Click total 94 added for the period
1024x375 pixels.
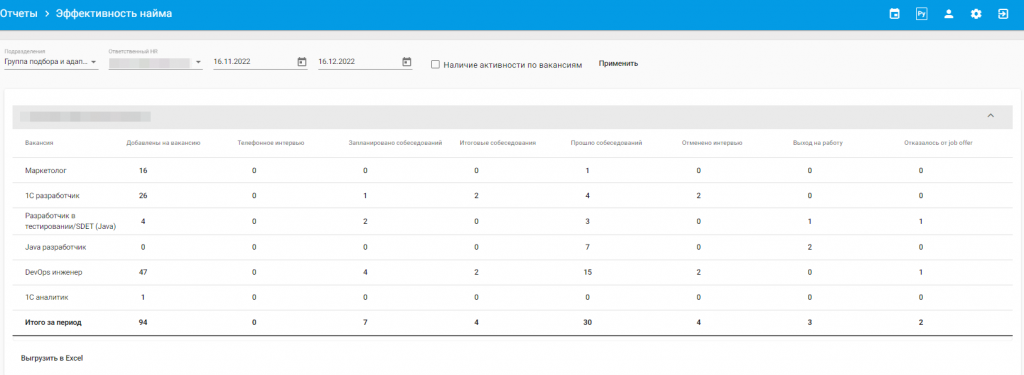[x=143, y=323]
